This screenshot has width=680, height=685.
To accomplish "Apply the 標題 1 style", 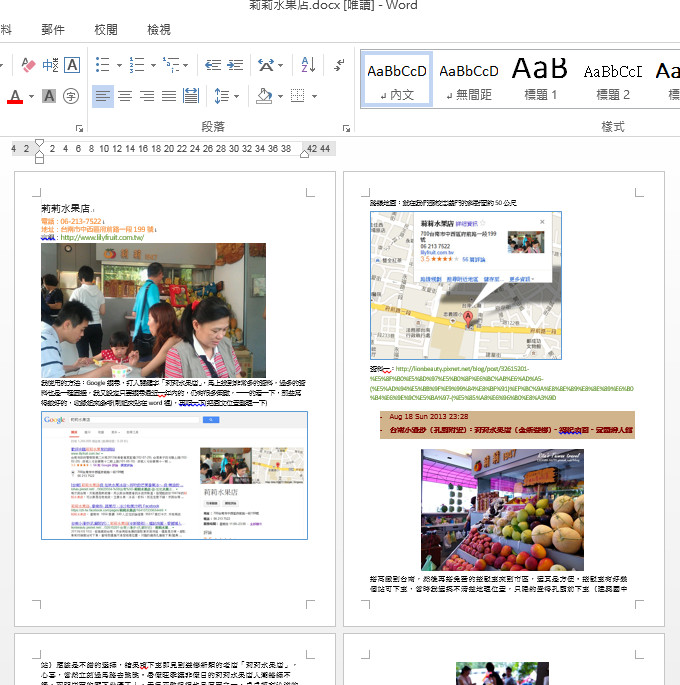I will click(540, 78).
